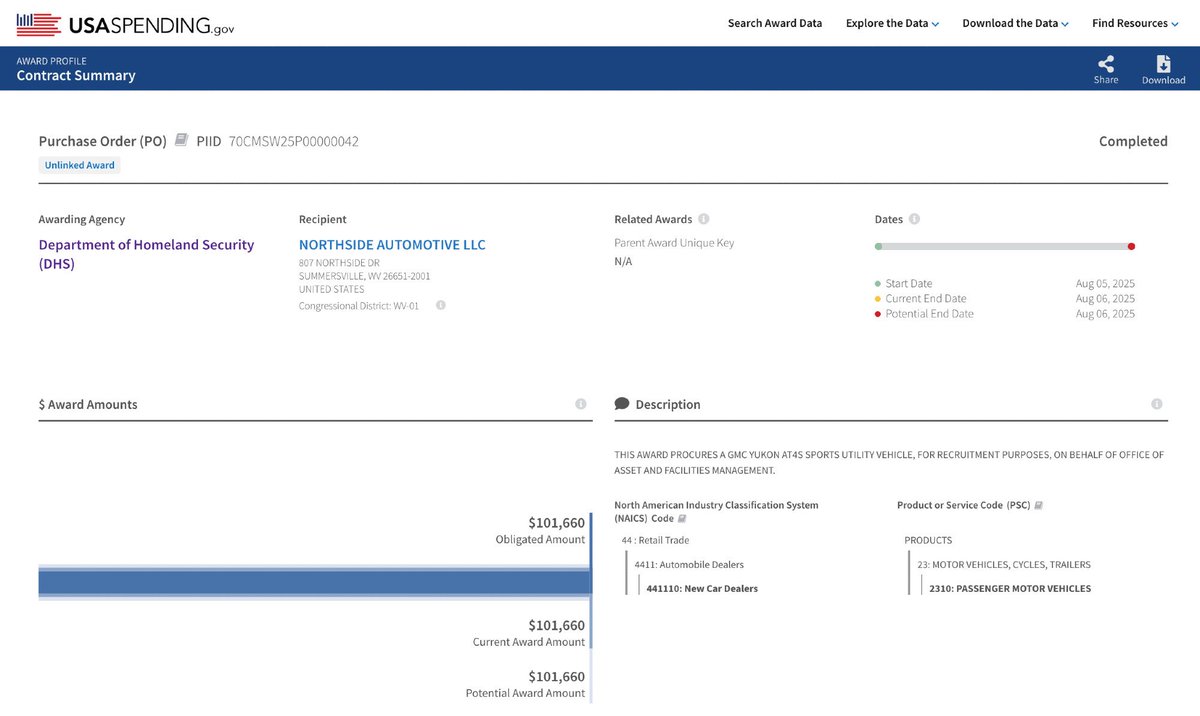Click the Unlinked Award tag

tap(80, 165)
